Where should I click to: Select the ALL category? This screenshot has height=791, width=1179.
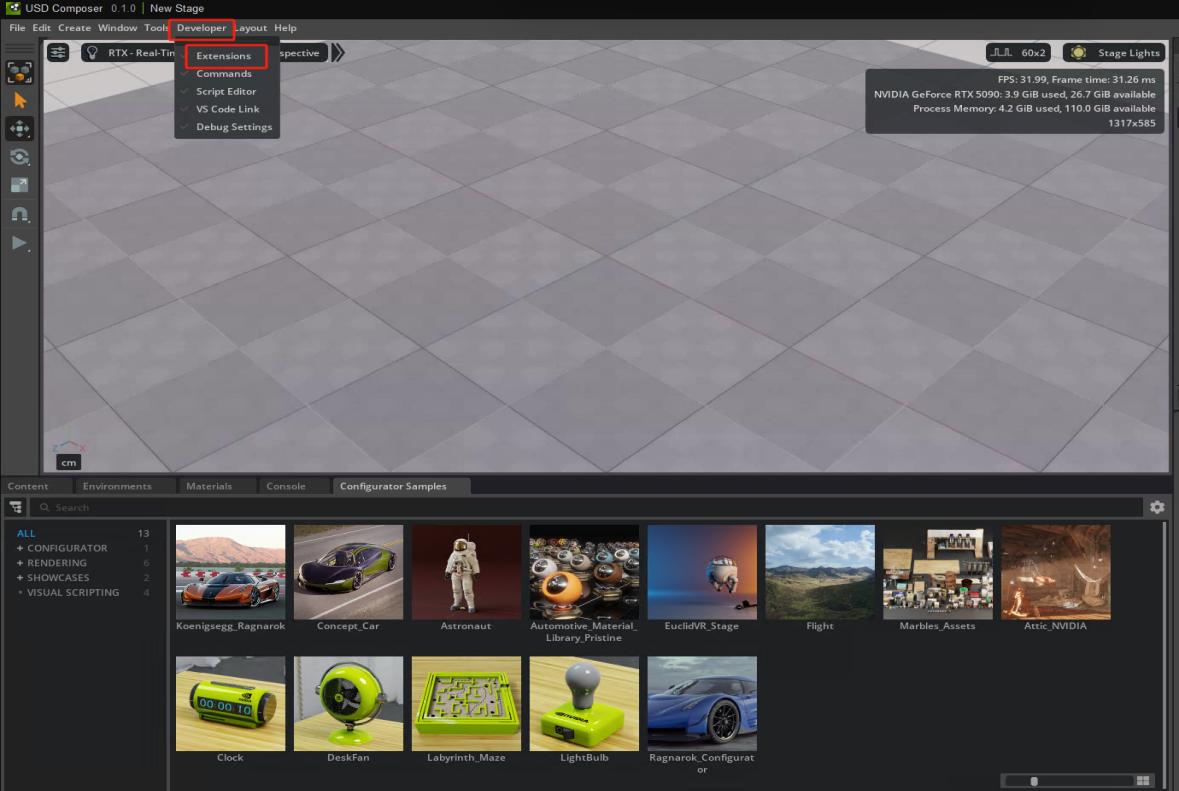[x=26, y=533]
